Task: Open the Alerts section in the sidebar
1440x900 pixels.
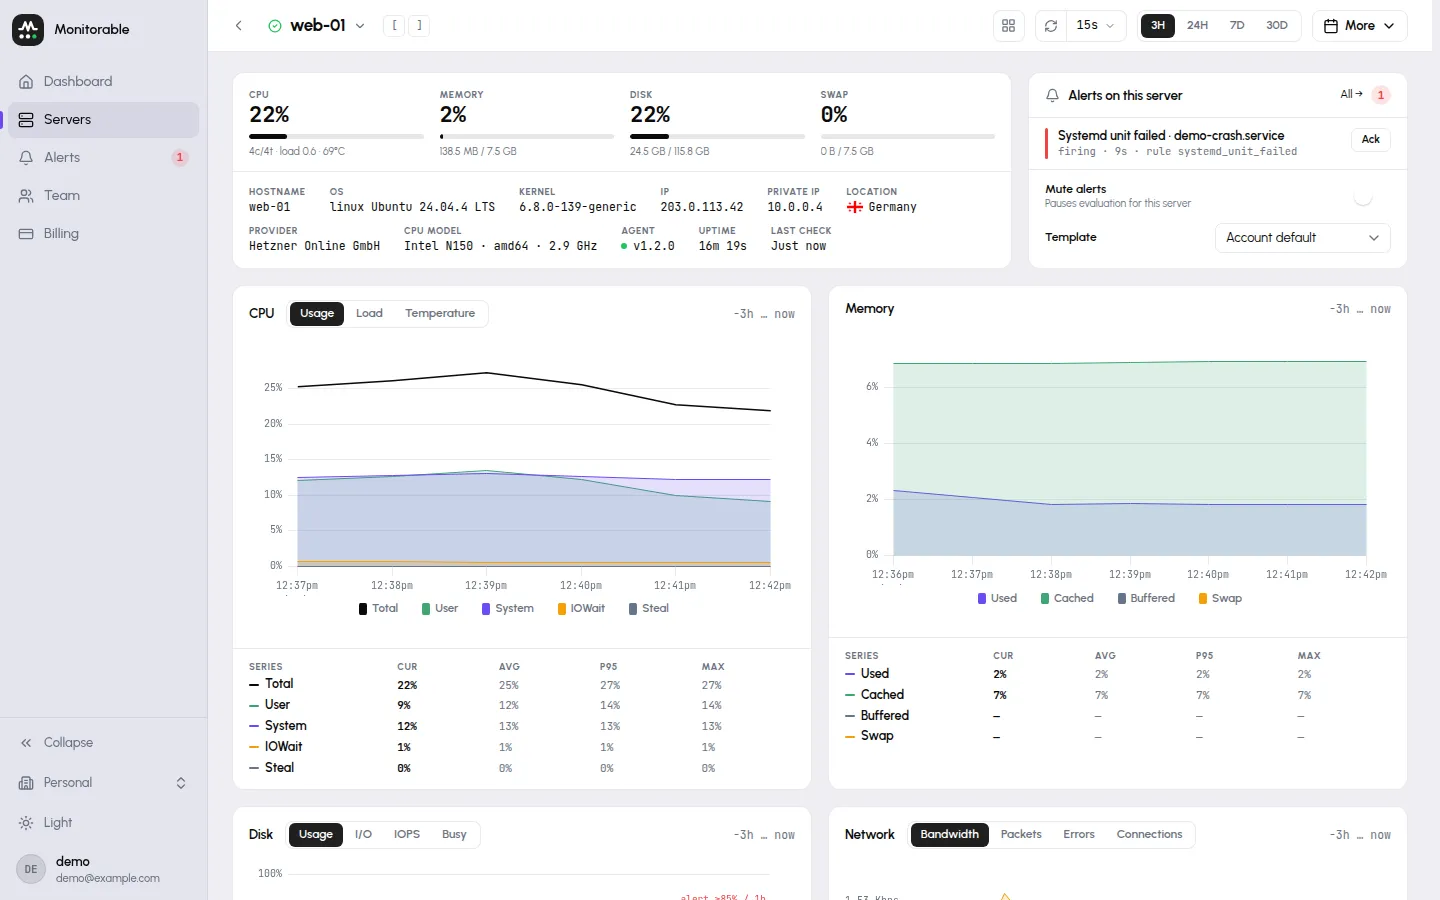Action: click(104, 157)
